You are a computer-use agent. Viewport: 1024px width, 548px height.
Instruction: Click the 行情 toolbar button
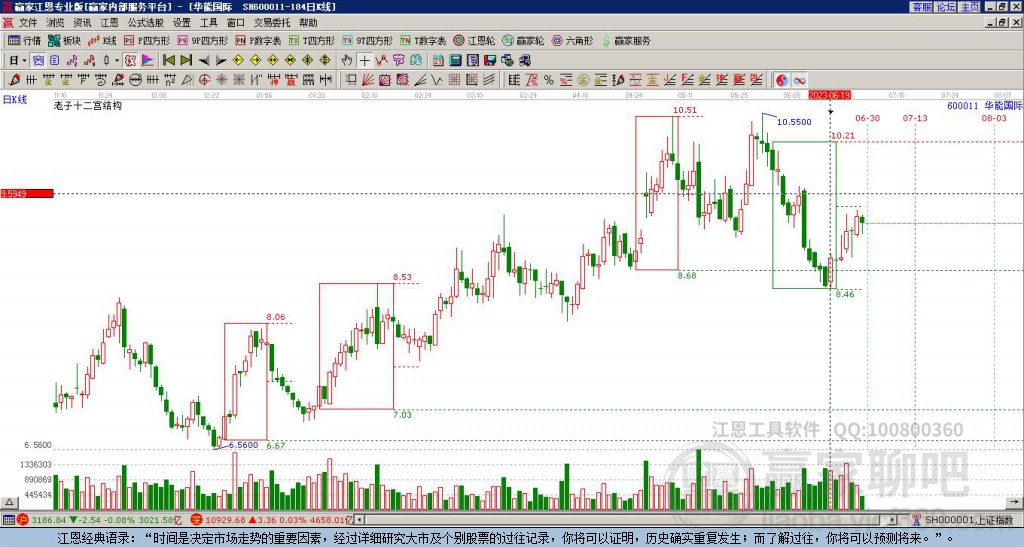[x=25, y=40]
